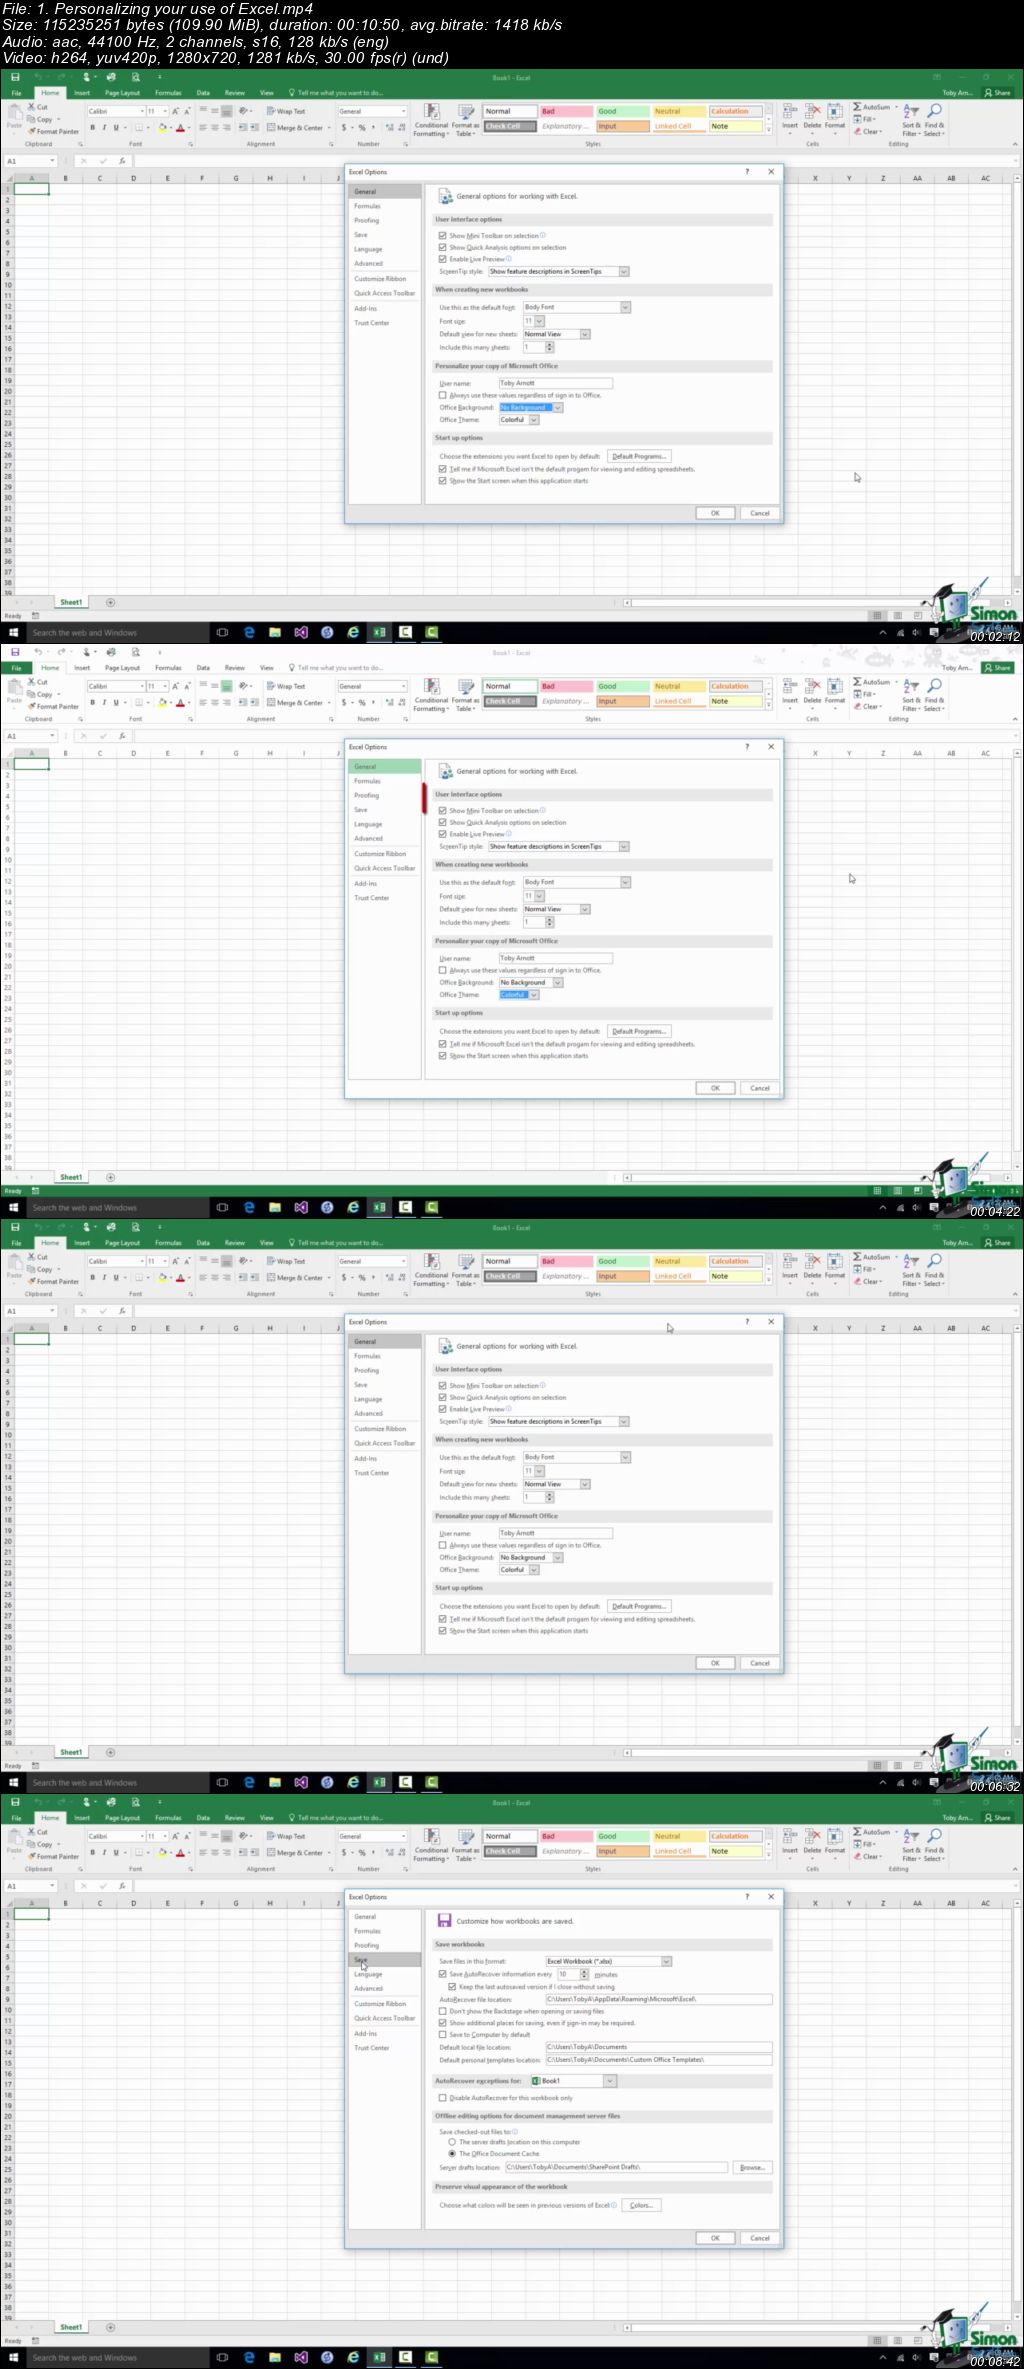Select The Office Document Cache radio button
The height and width of the screenshot is (2369, 1024).
(x=452, y=2154)
